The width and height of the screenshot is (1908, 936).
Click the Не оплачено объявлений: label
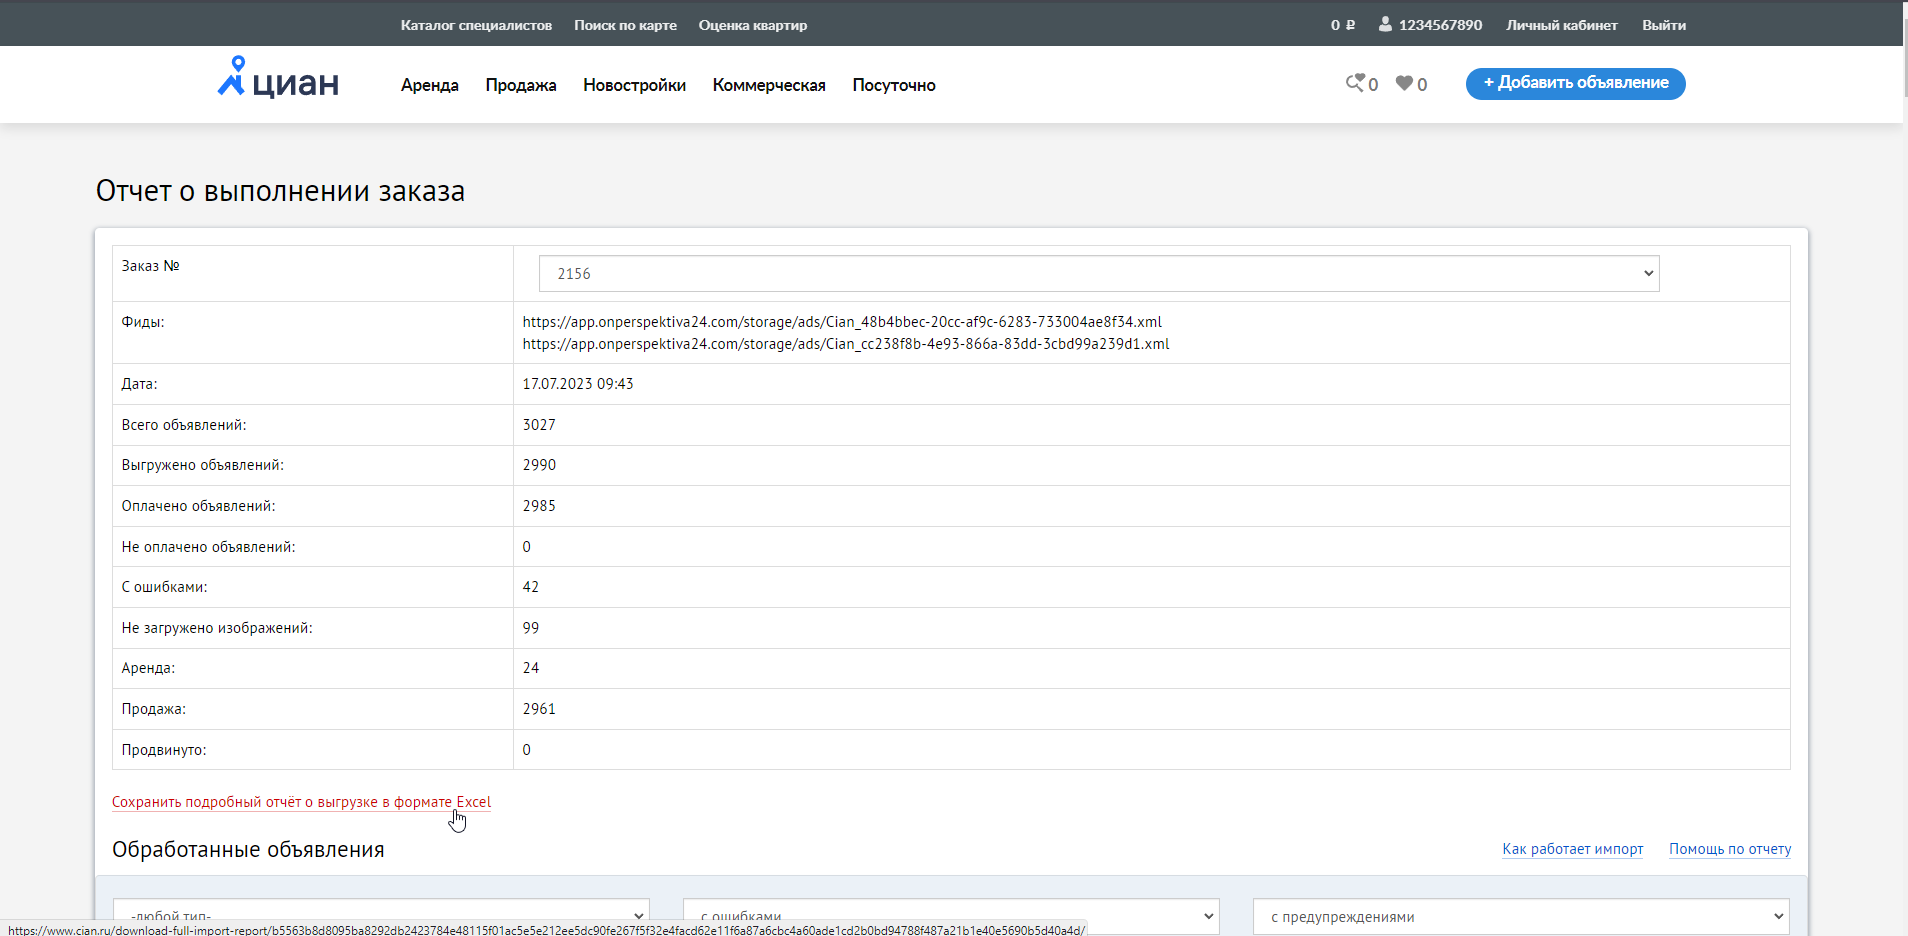point(209,547)
